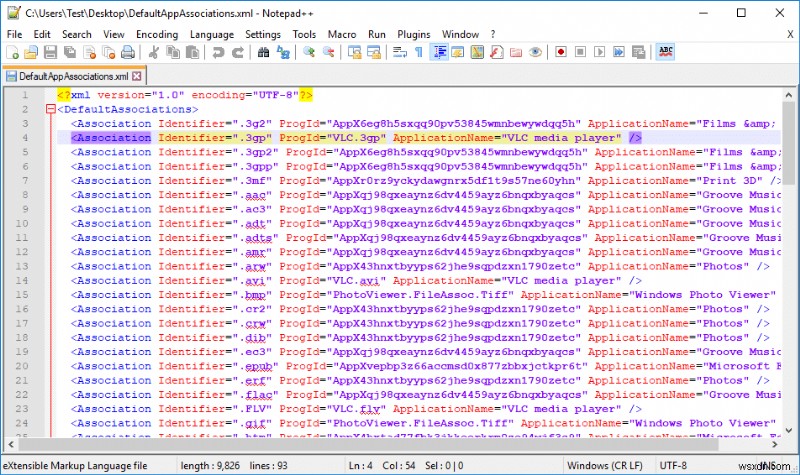Open the Plugins menu

pos(413,34)
